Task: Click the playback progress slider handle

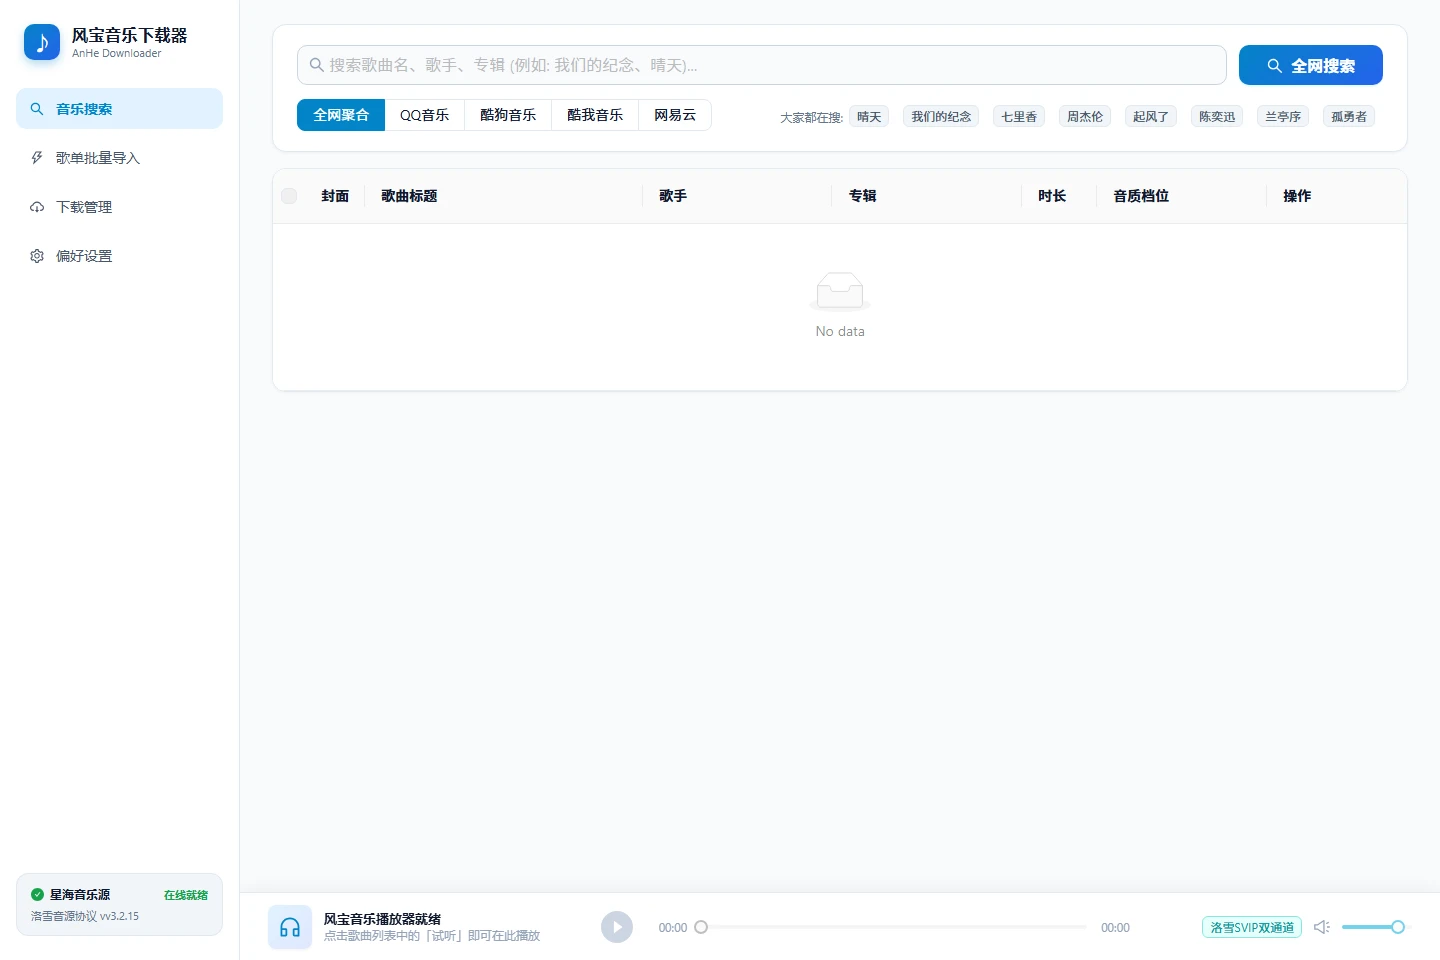Action: tap(701, 927)
